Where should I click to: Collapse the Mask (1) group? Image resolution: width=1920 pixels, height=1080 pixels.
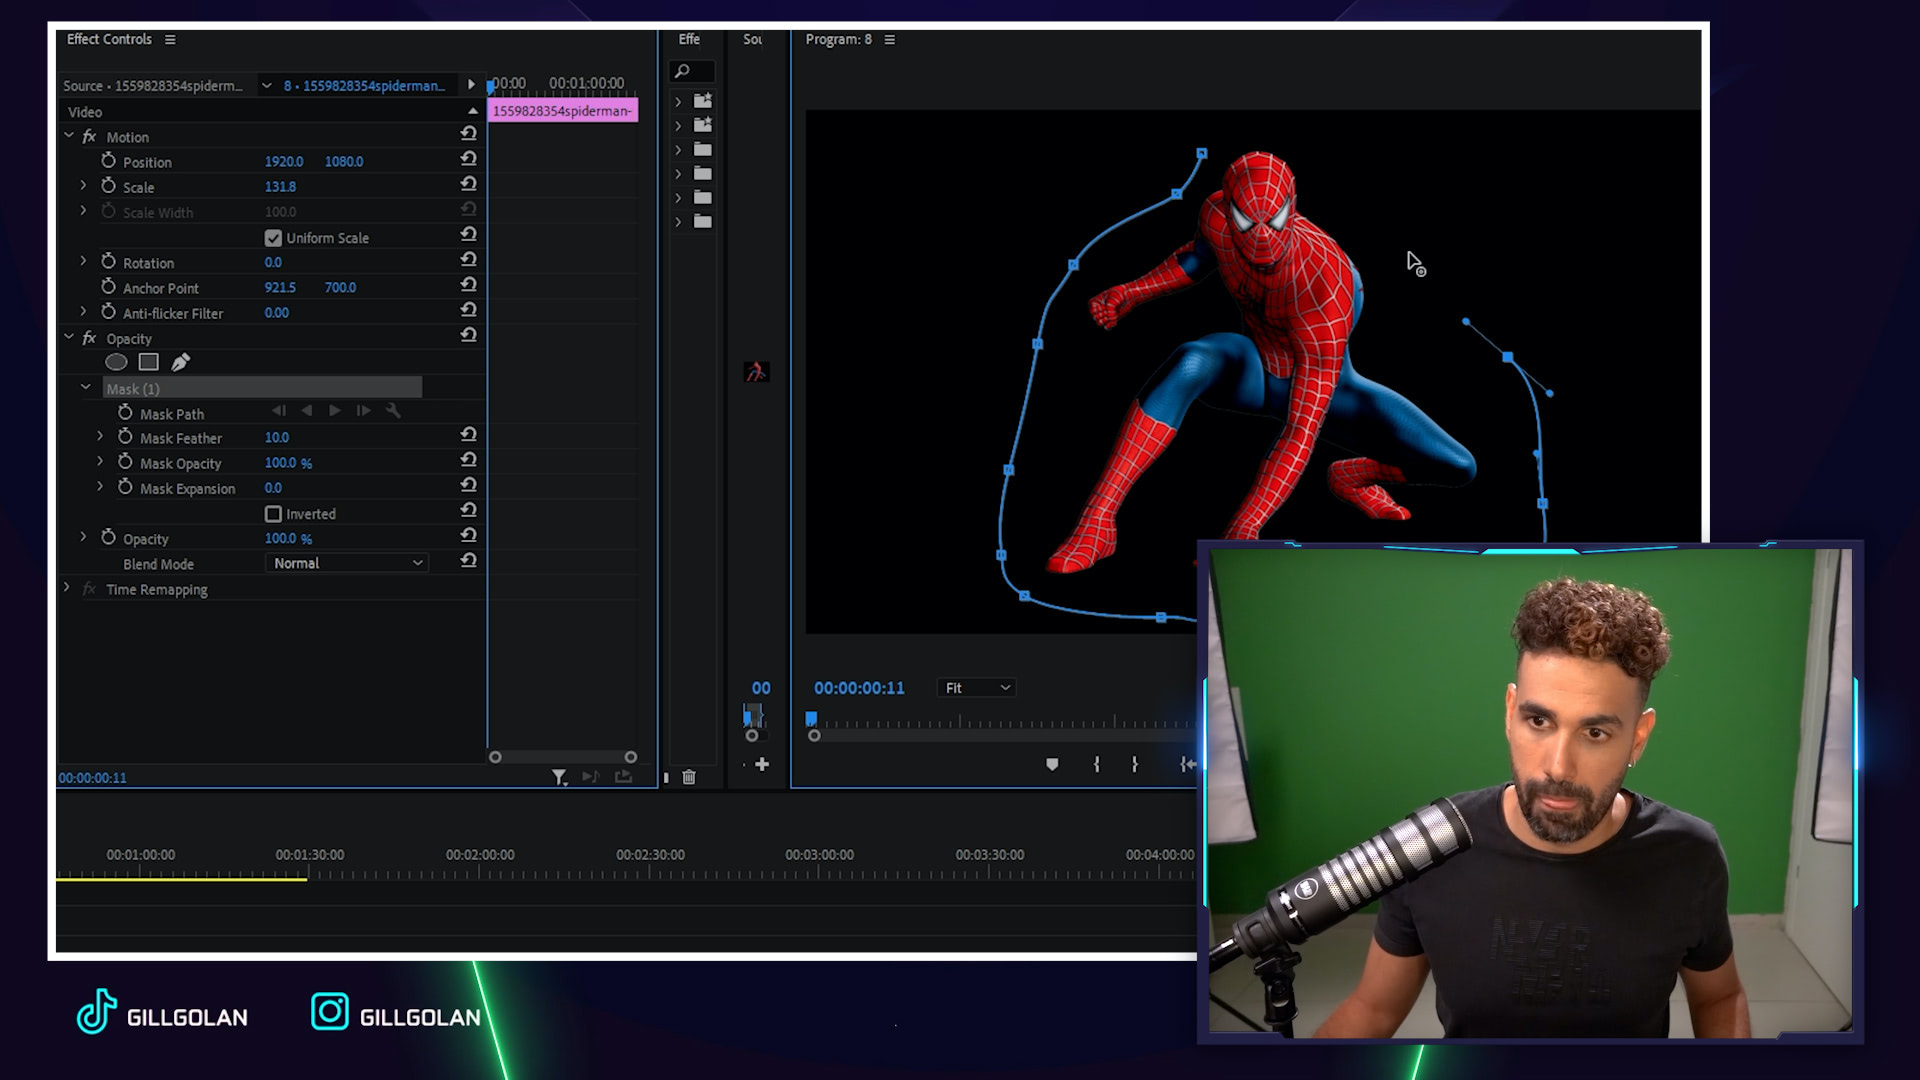86,388
